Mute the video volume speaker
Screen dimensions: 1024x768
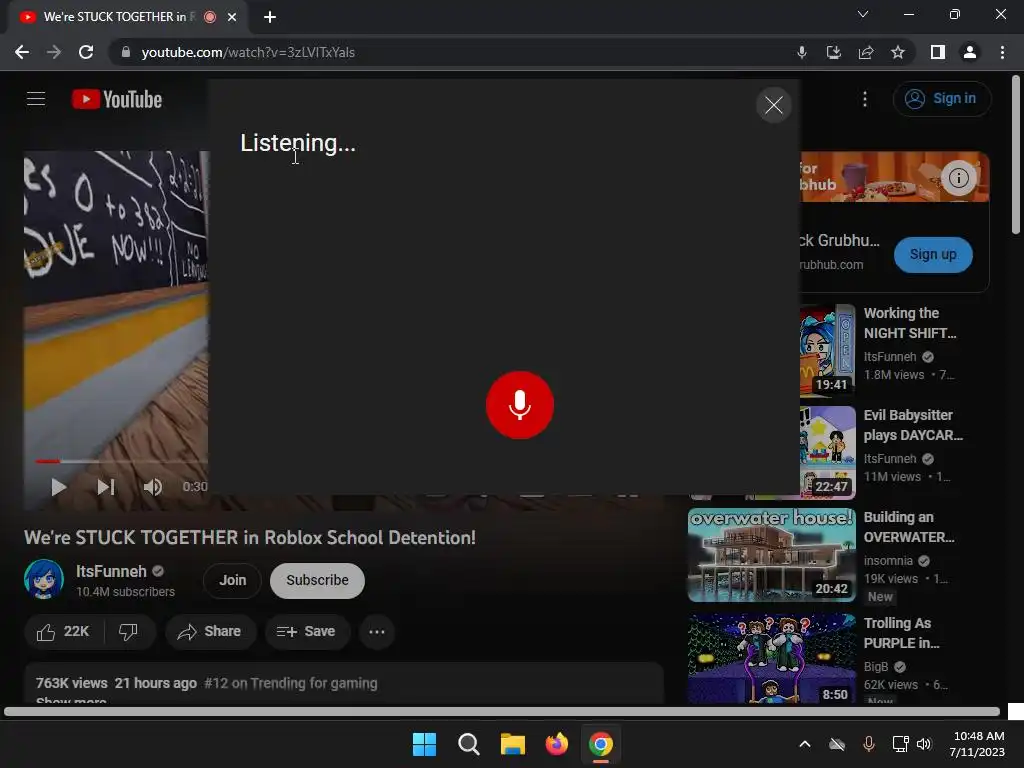coord(153,487)
